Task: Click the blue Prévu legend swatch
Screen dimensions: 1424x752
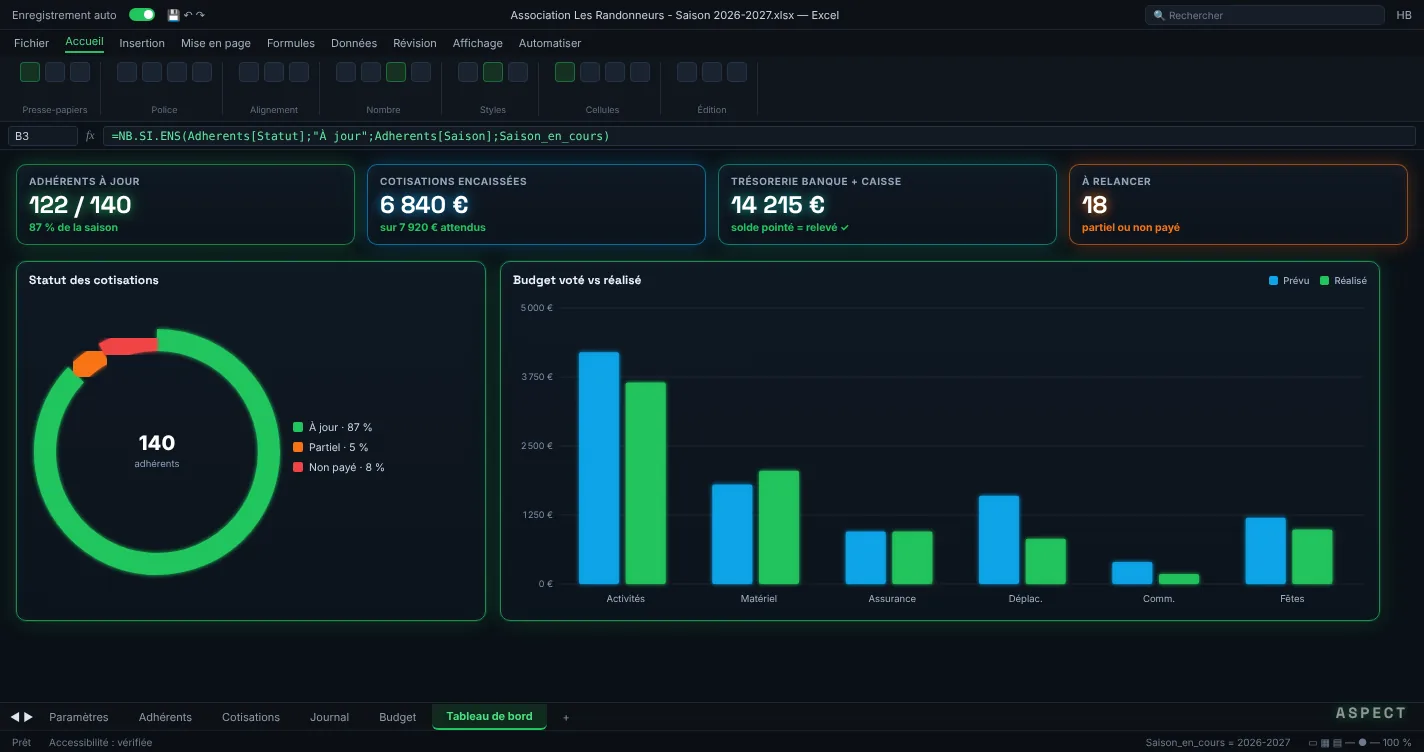Action: [1273, 281]
